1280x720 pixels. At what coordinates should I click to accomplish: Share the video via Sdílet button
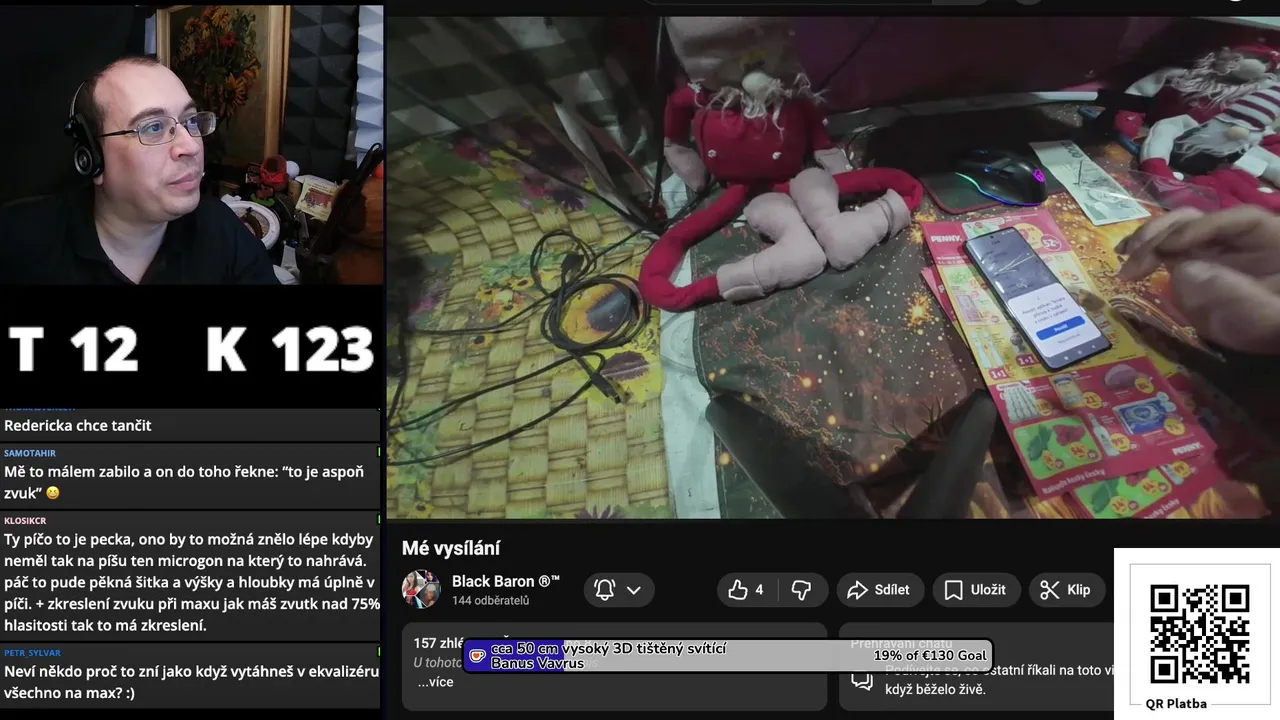pos(879,590)
